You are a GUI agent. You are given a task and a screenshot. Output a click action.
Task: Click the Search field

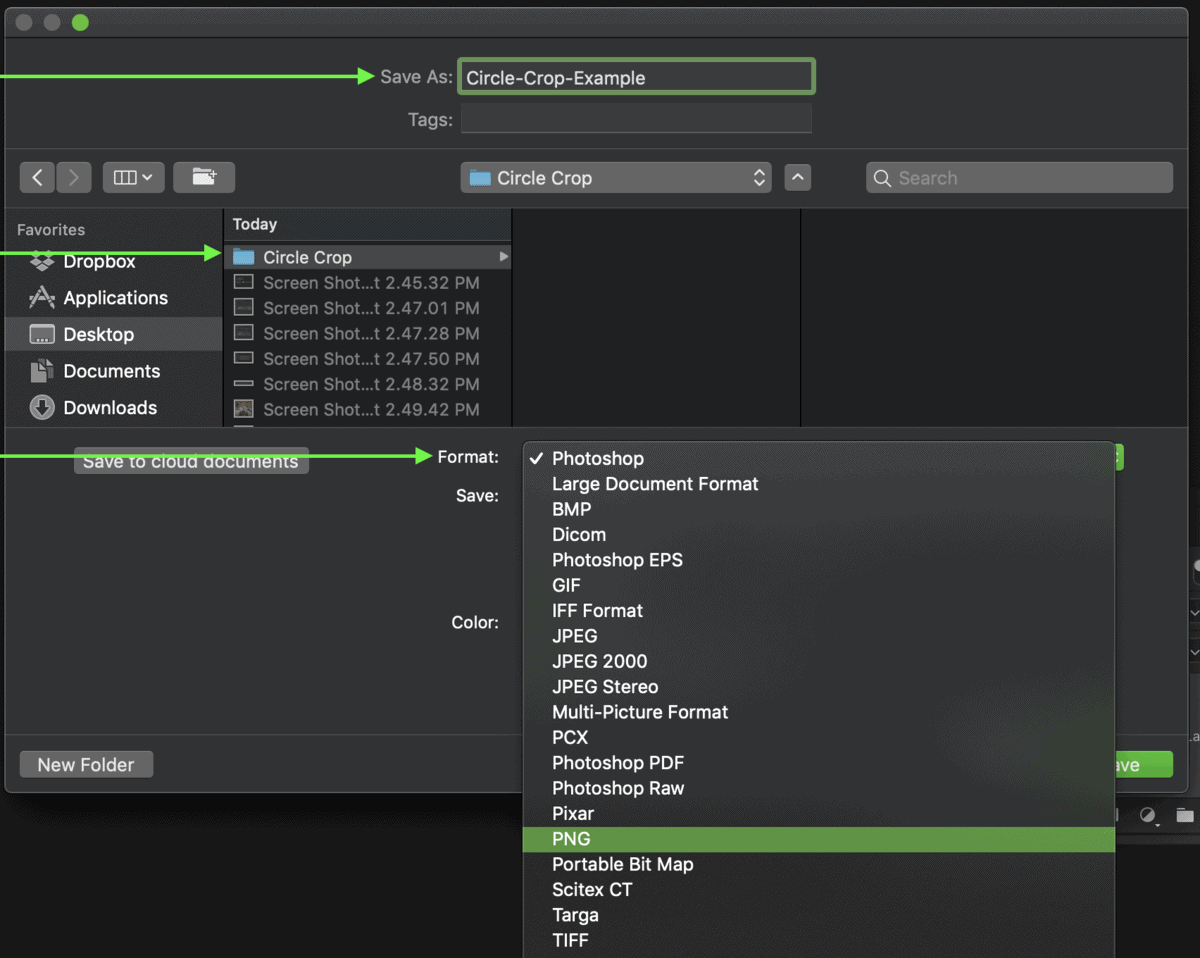[x=1019, y=178]
